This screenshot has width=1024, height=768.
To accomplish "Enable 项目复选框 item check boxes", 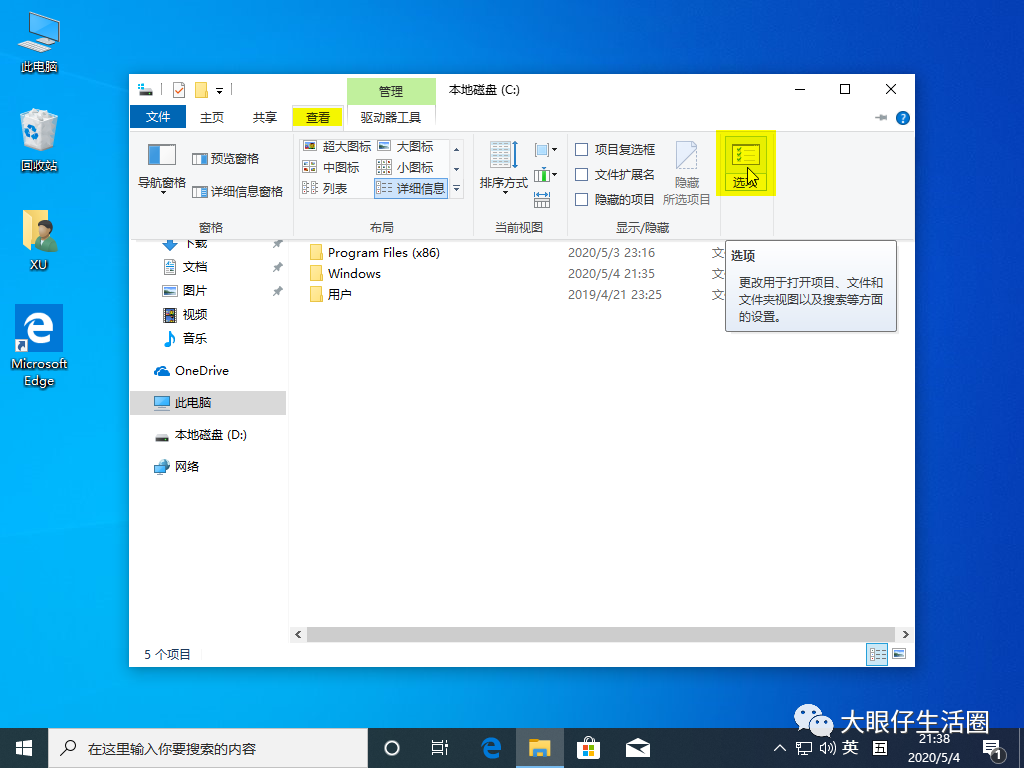I will (x=611, y=148).
